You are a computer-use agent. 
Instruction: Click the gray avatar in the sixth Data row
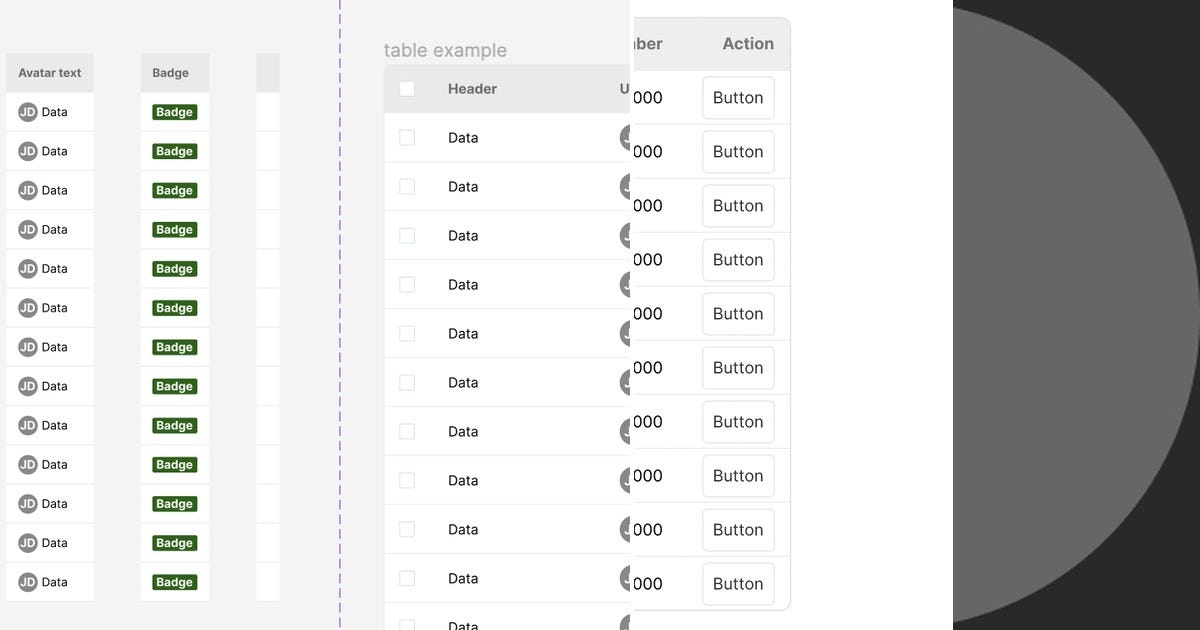click(626, 382)
